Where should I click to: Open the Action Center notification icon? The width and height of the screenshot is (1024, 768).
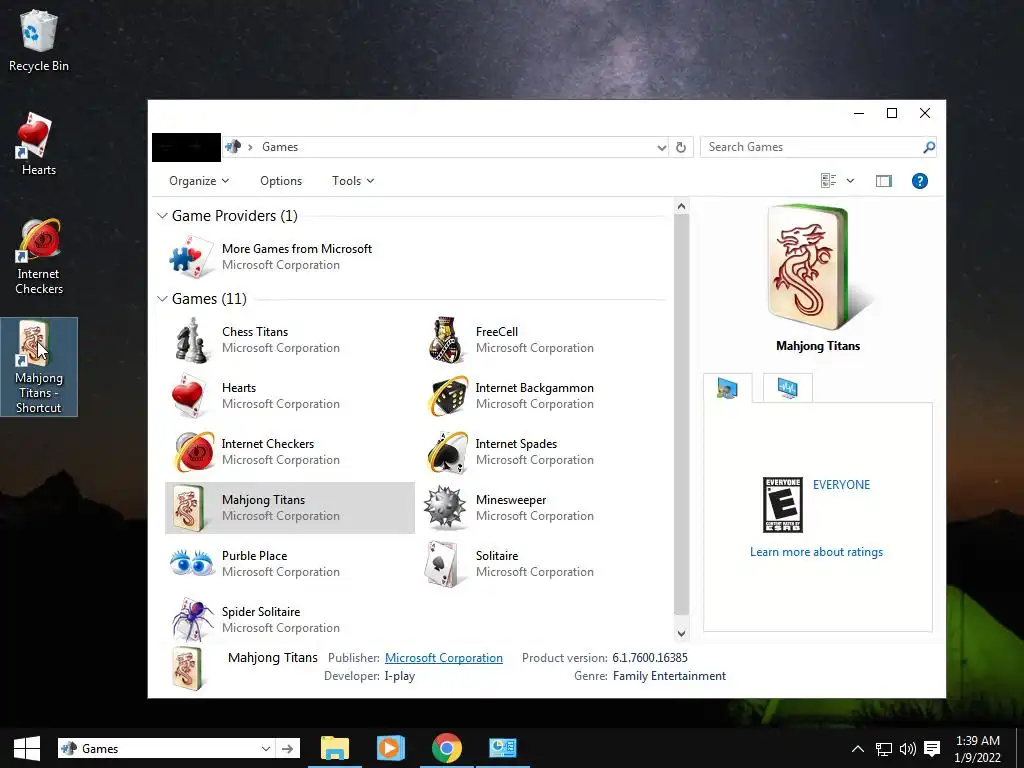(932, 748)
